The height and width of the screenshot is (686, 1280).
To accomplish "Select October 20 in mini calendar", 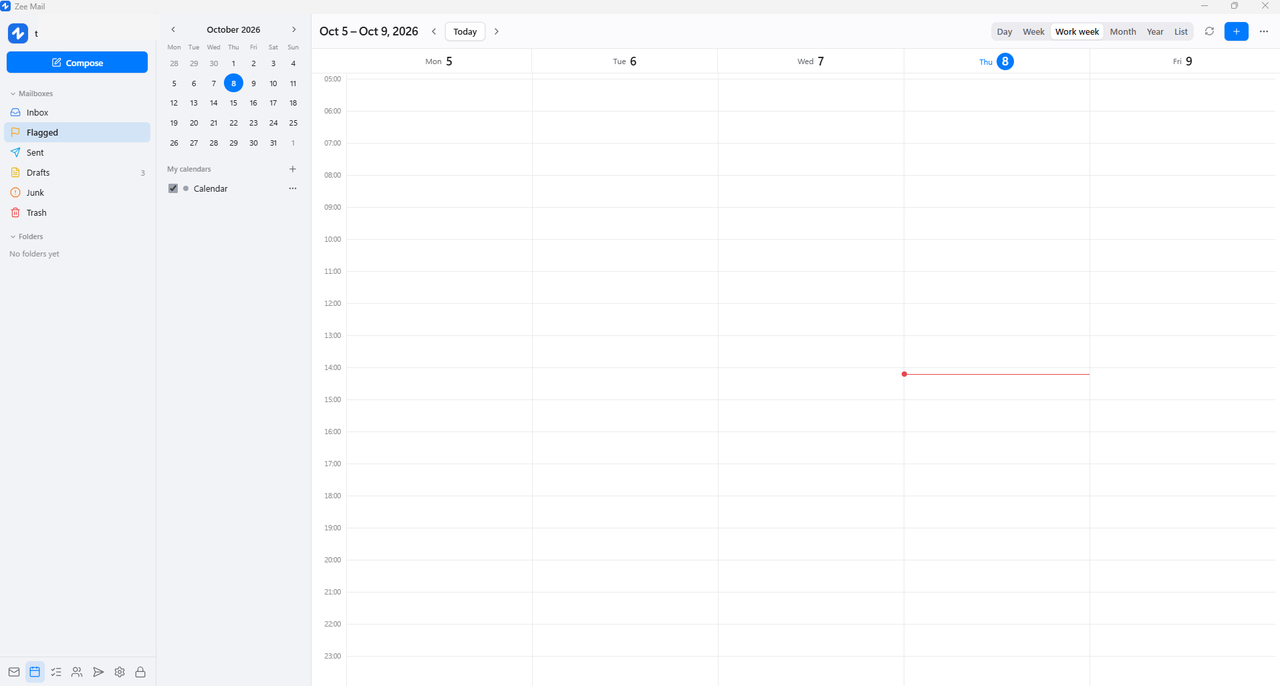I will click(194, 123).
